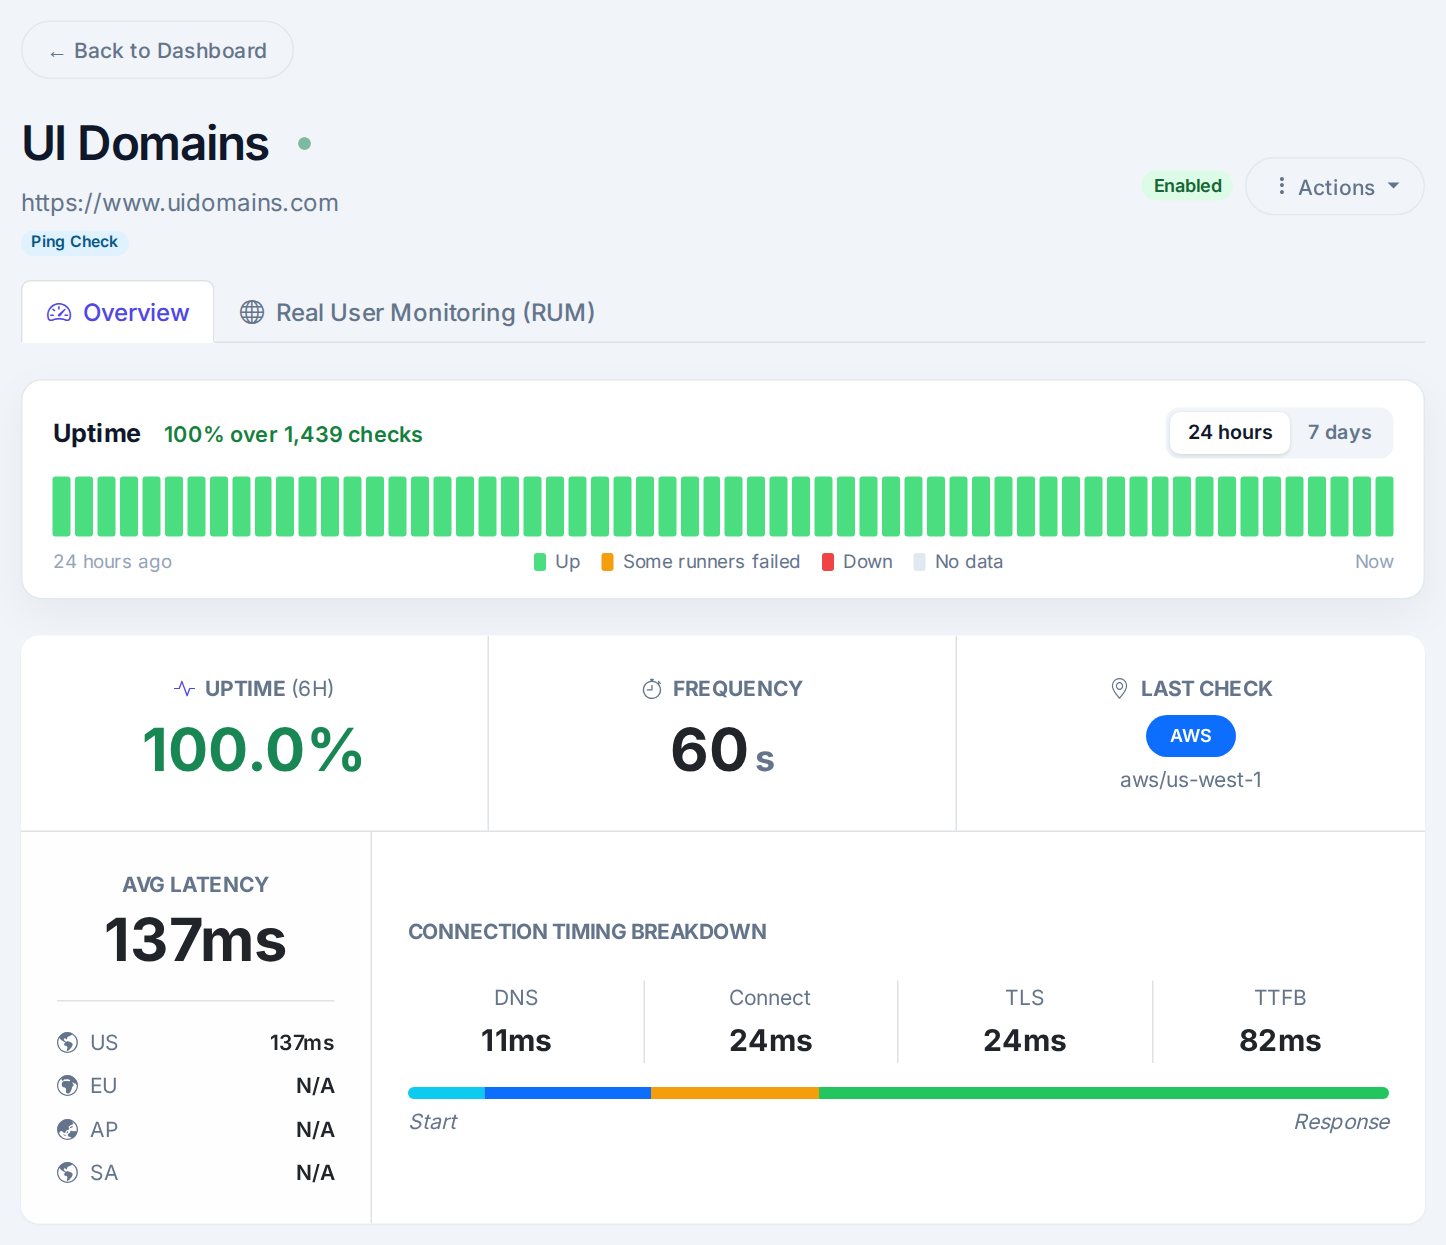Click the Enabled status badge

[x=1187, y=186]
